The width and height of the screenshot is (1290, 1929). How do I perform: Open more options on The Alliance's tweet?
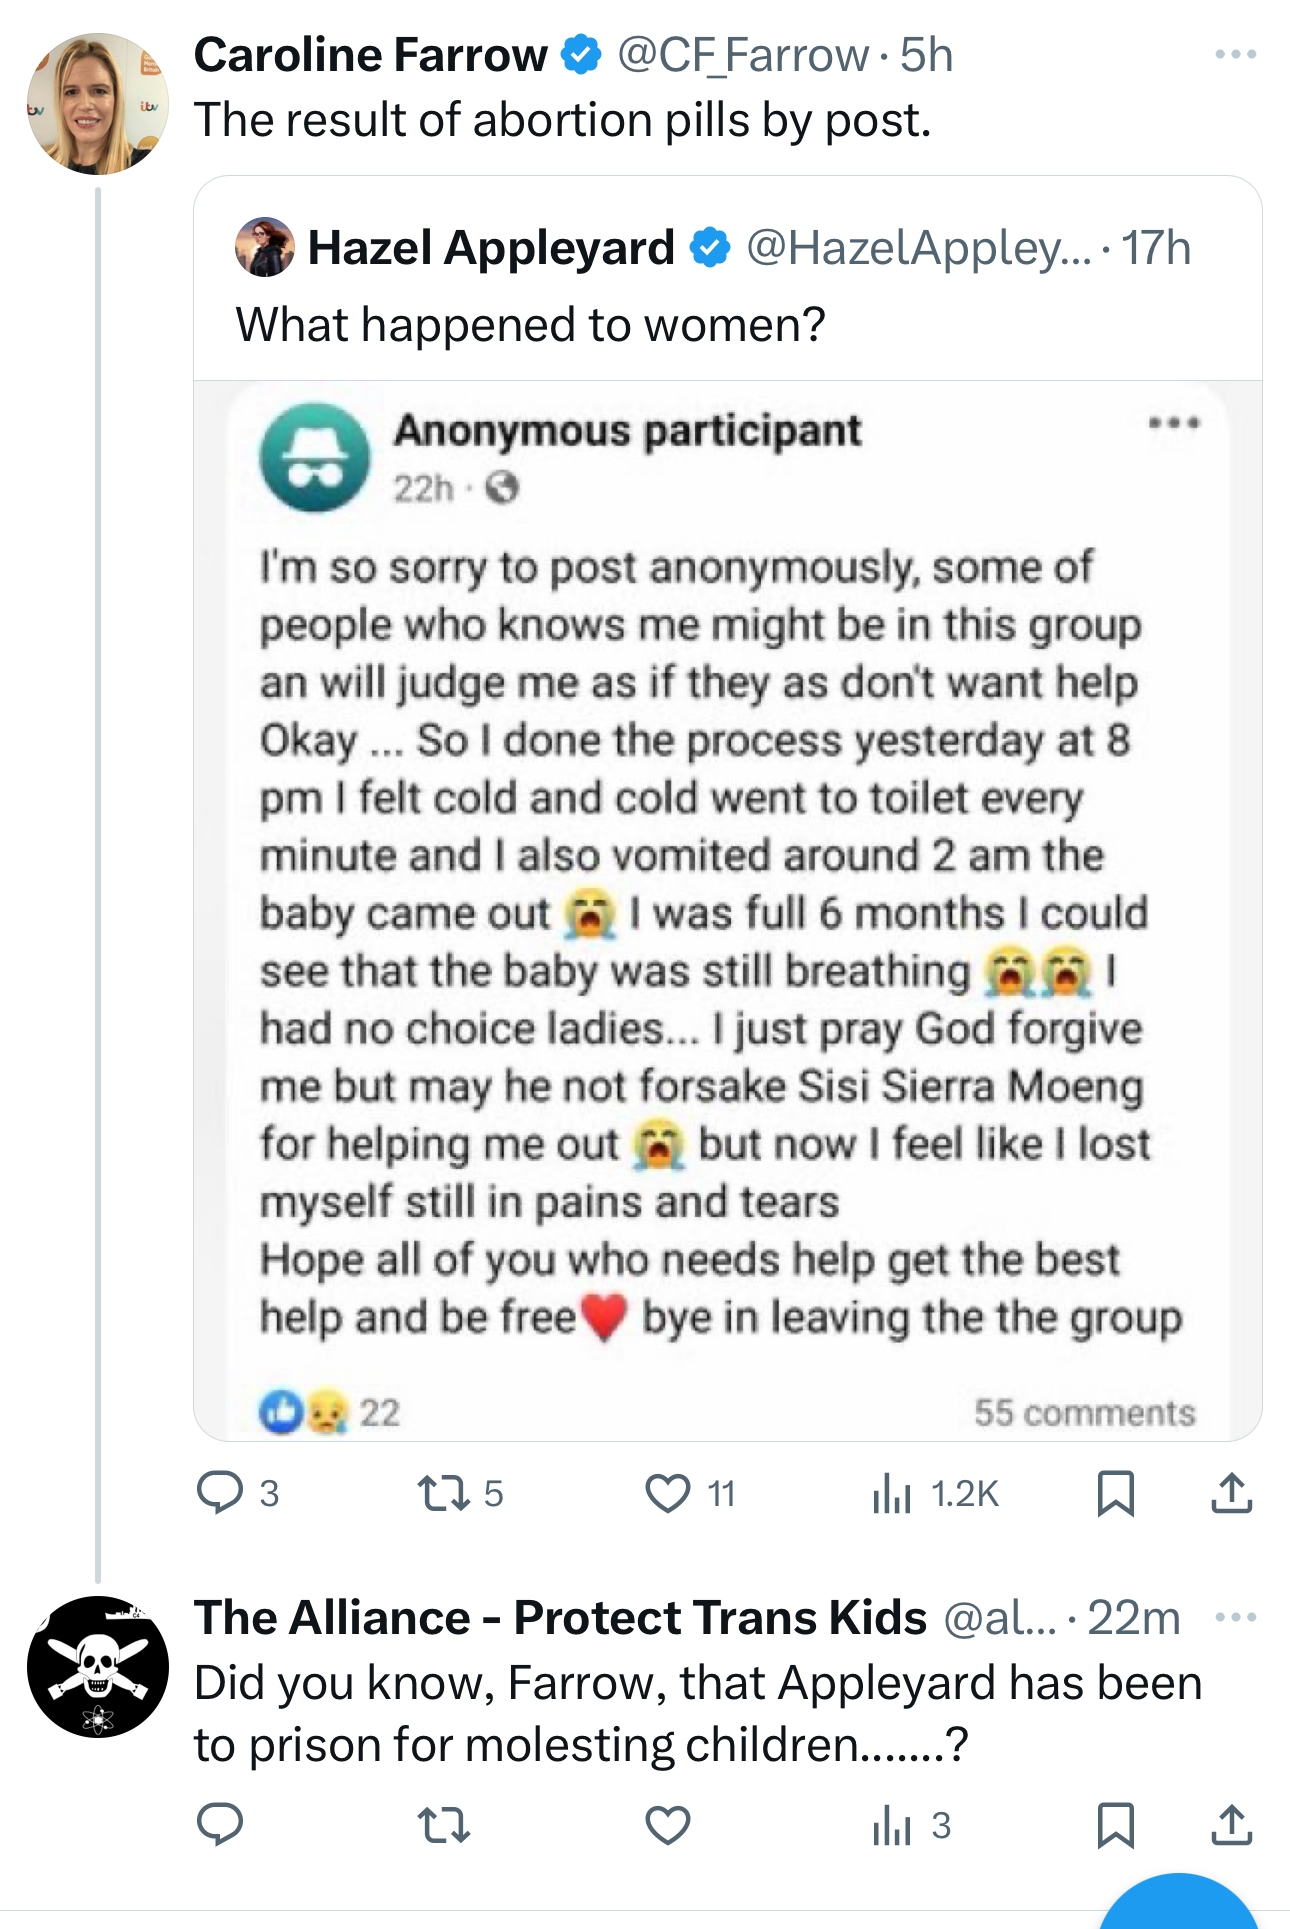point(1235,1617)
